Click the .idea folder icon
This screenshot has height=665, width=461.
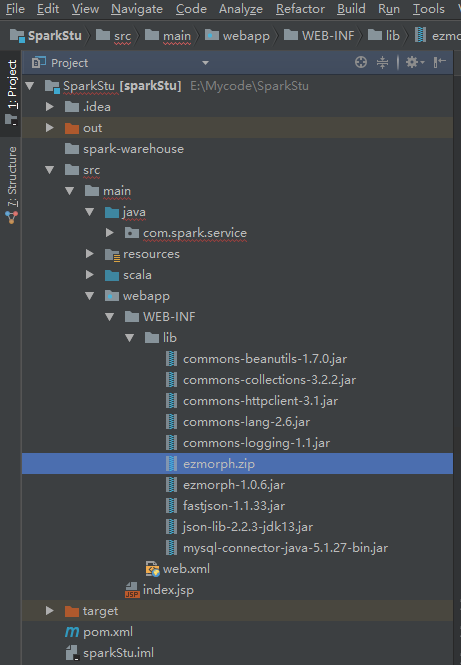[72, 107]
